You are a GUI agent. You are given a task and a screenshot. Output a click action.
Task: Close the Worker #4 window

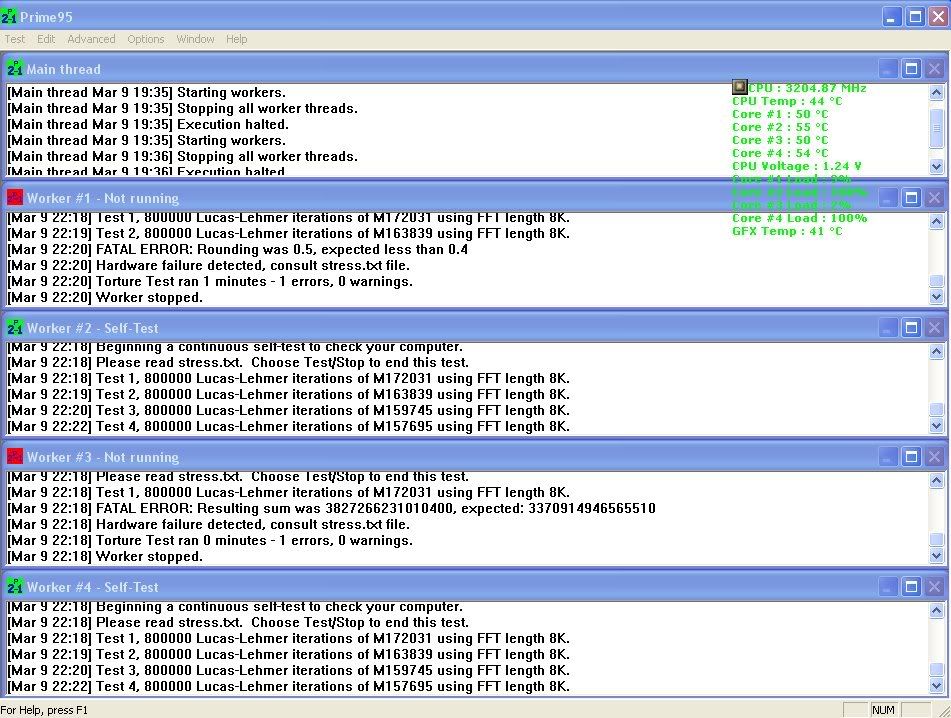[x=935, y=586]
